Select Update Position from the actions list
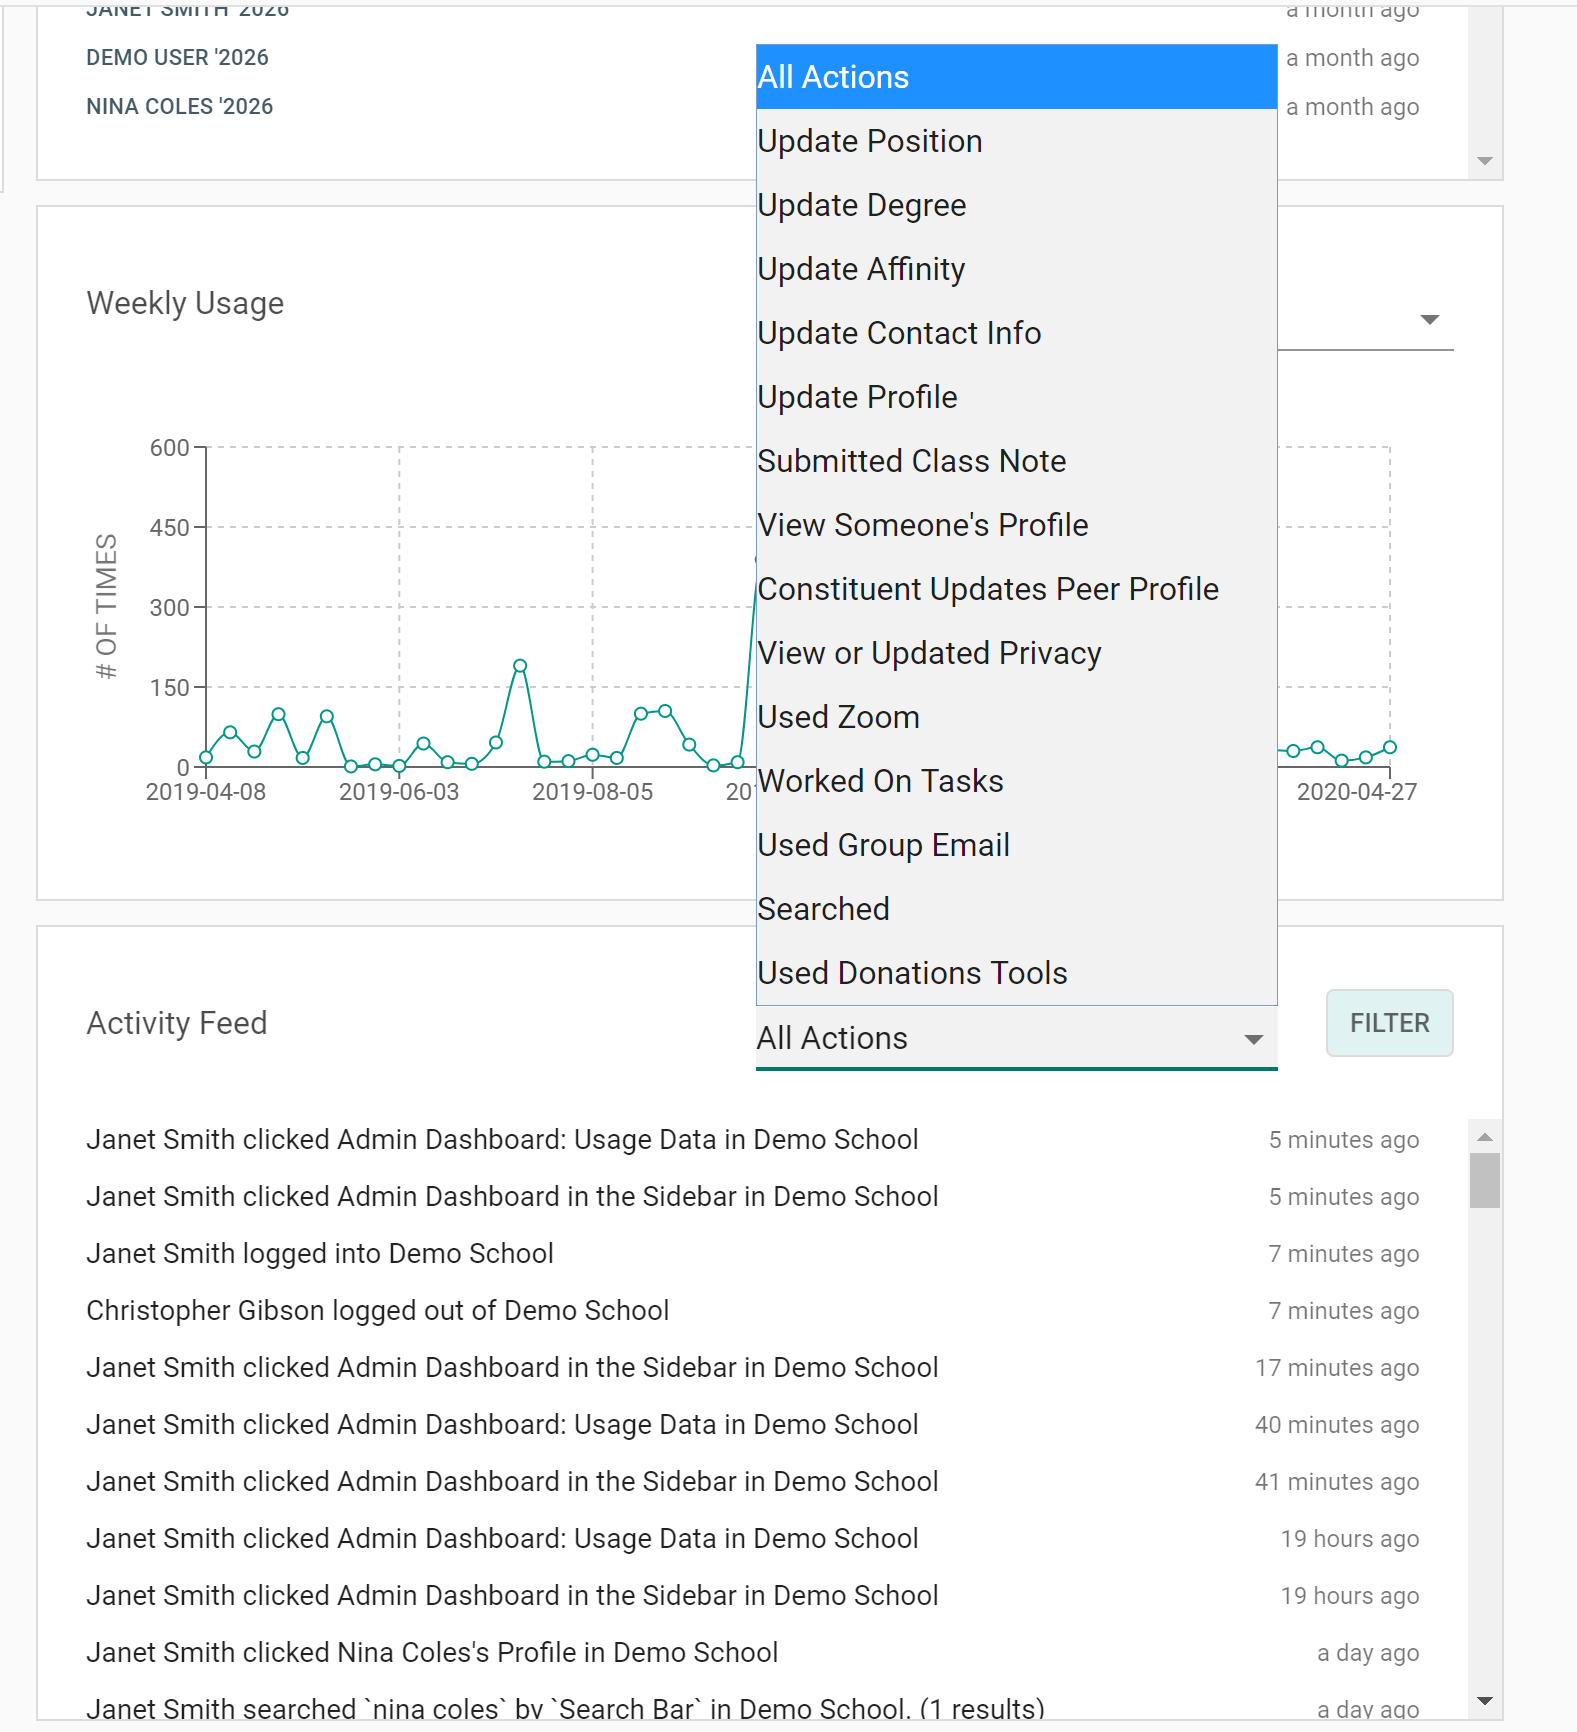The height and width of the screenshot is (1732, 1577). [x=870, y=141]
